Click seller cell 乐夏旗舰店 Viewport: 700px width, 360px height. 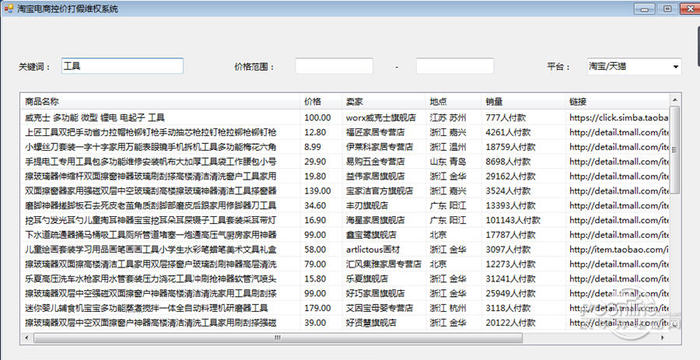point(367,279)
